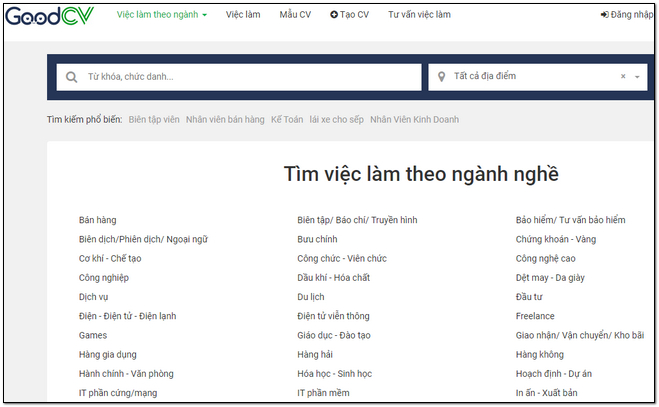Click the GoodCV logo
Image resolution: width=659 pixels, height=407 pixels.
pyautogui.click(x=49, y=16)
